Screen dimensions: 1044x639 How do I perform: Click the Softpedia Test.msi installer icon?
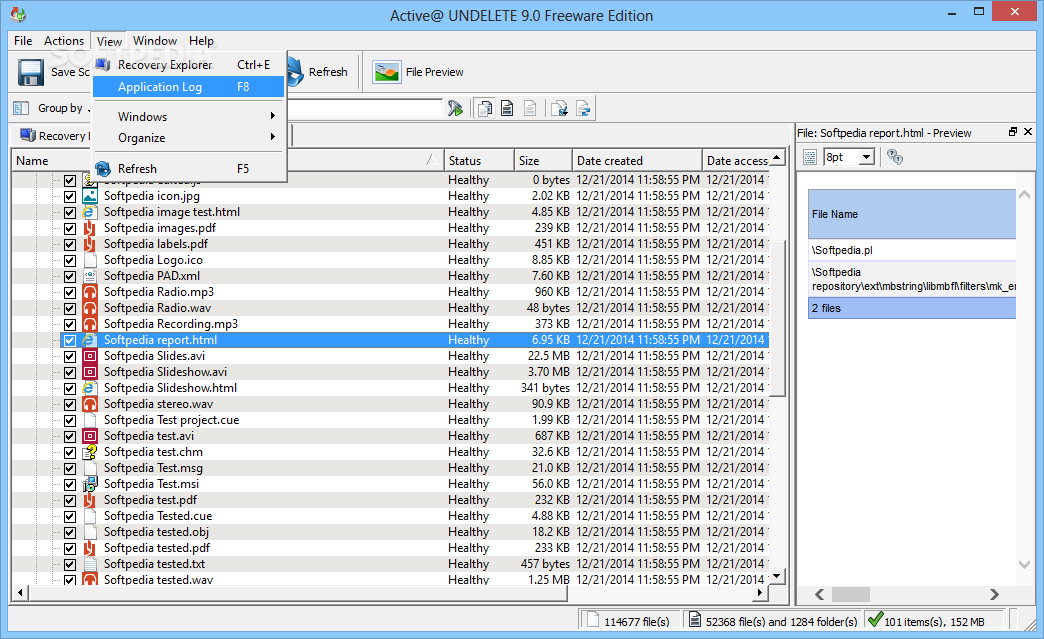click(90, 484)
